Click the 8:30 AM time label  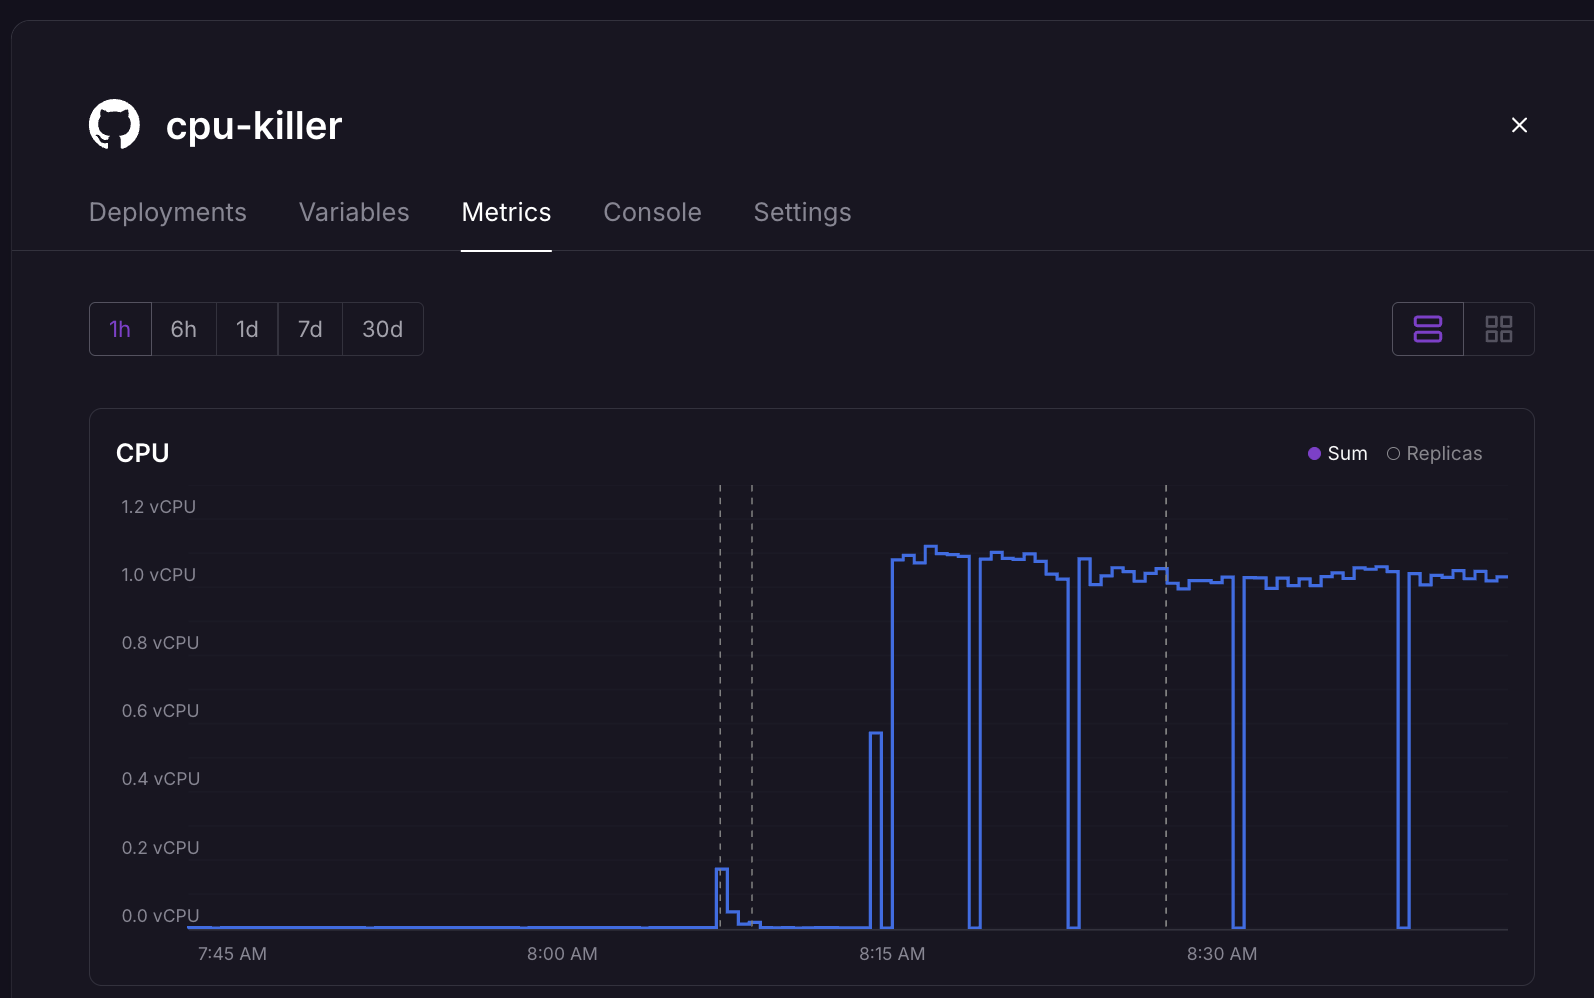point(1222,954)
